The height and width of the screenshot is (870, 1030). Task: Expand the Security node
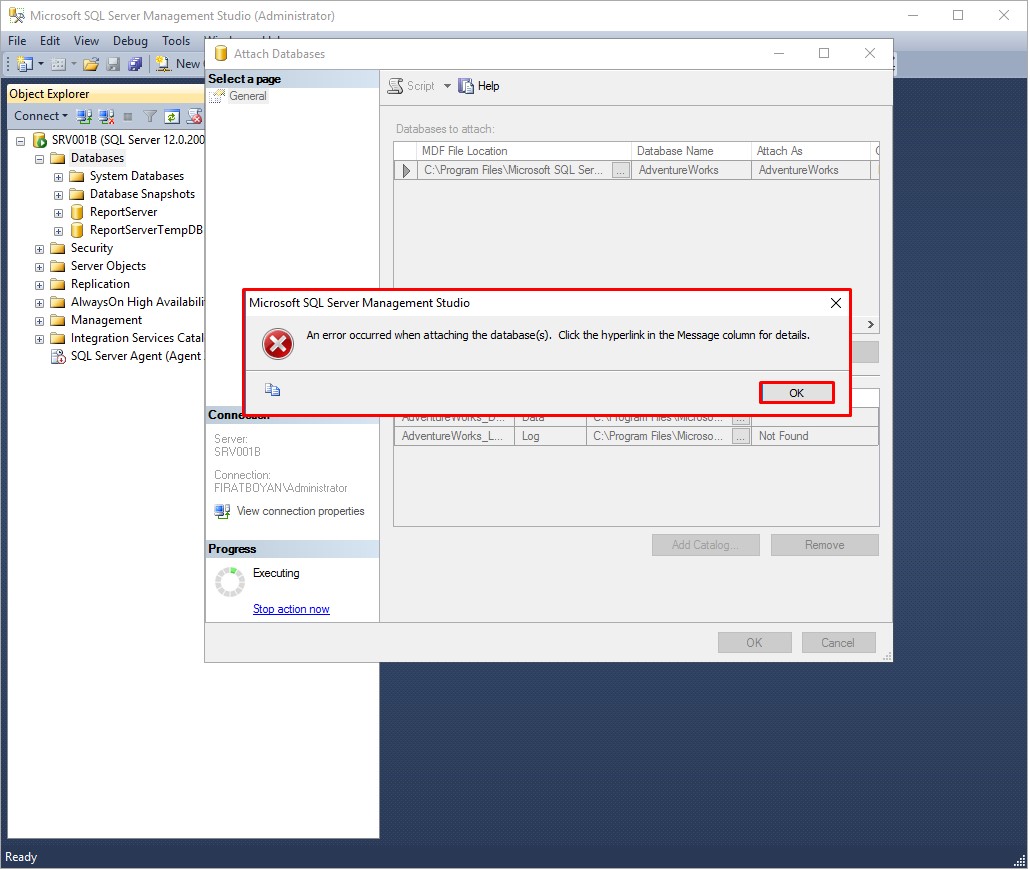39,250
